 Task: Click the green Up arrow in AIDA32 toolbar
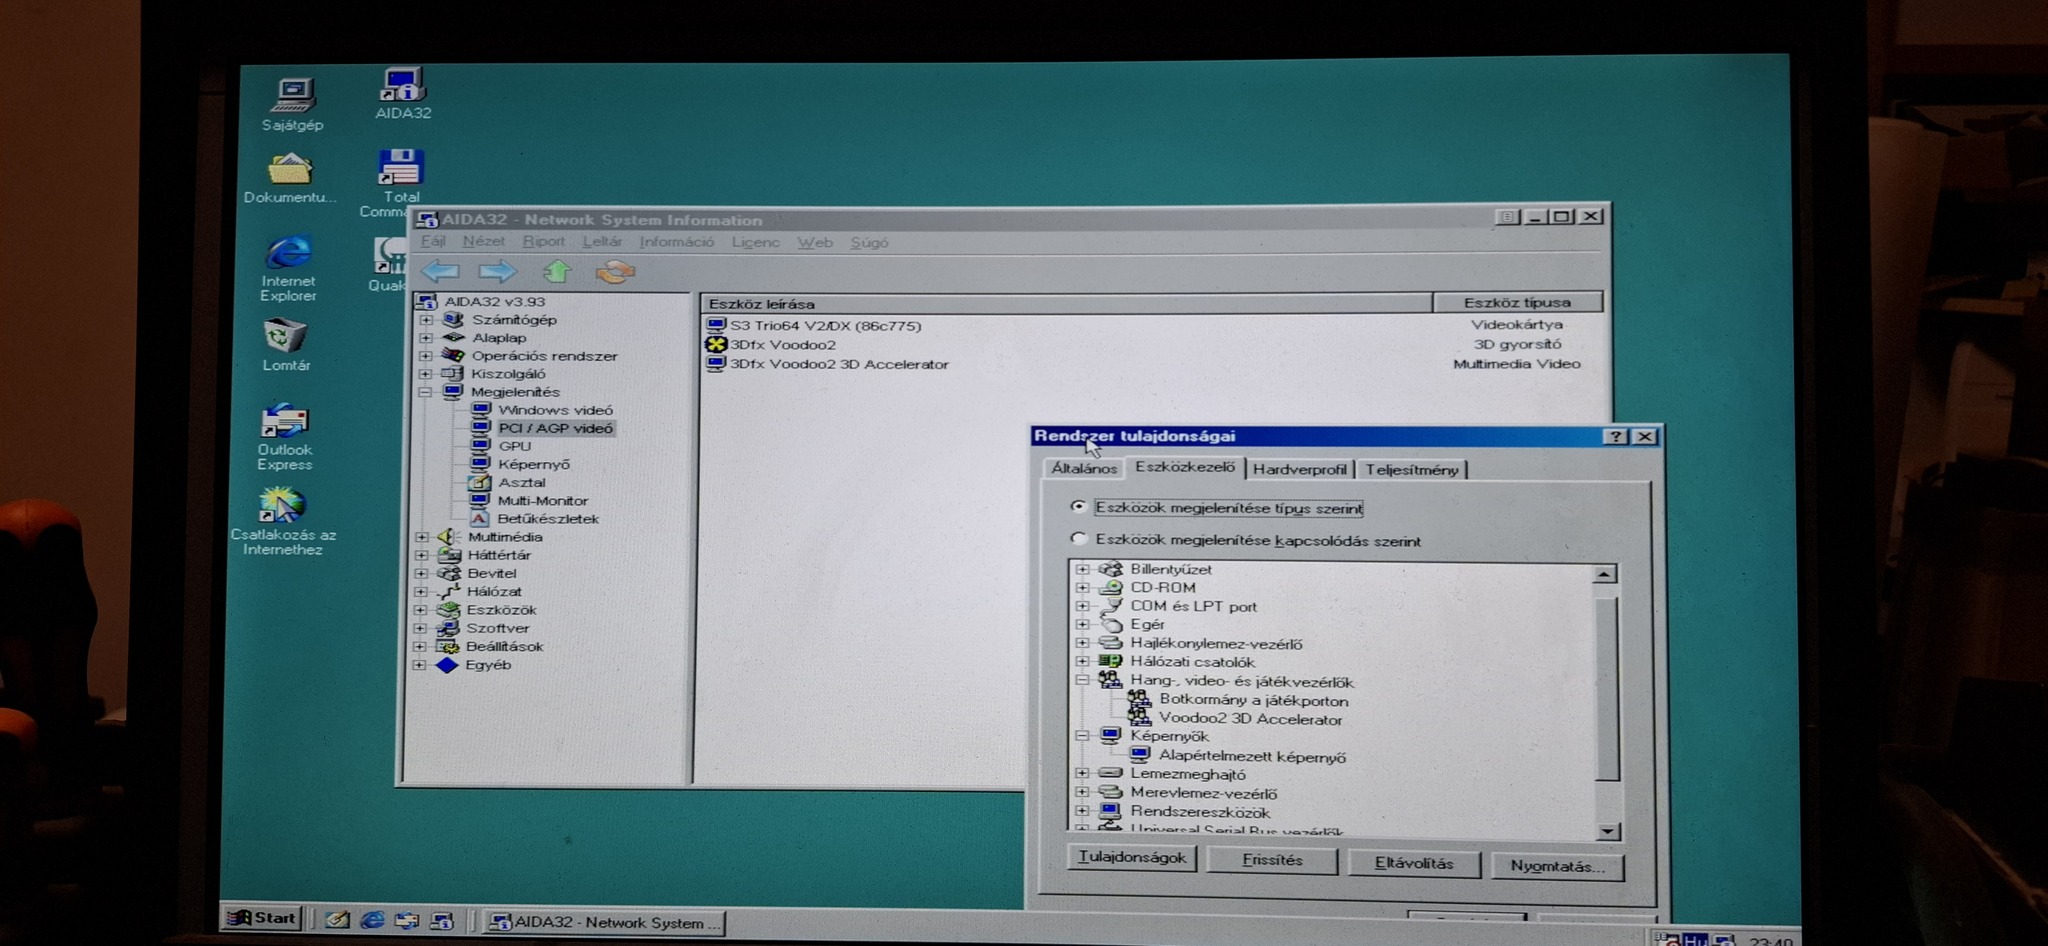click(x=557, y=271)
